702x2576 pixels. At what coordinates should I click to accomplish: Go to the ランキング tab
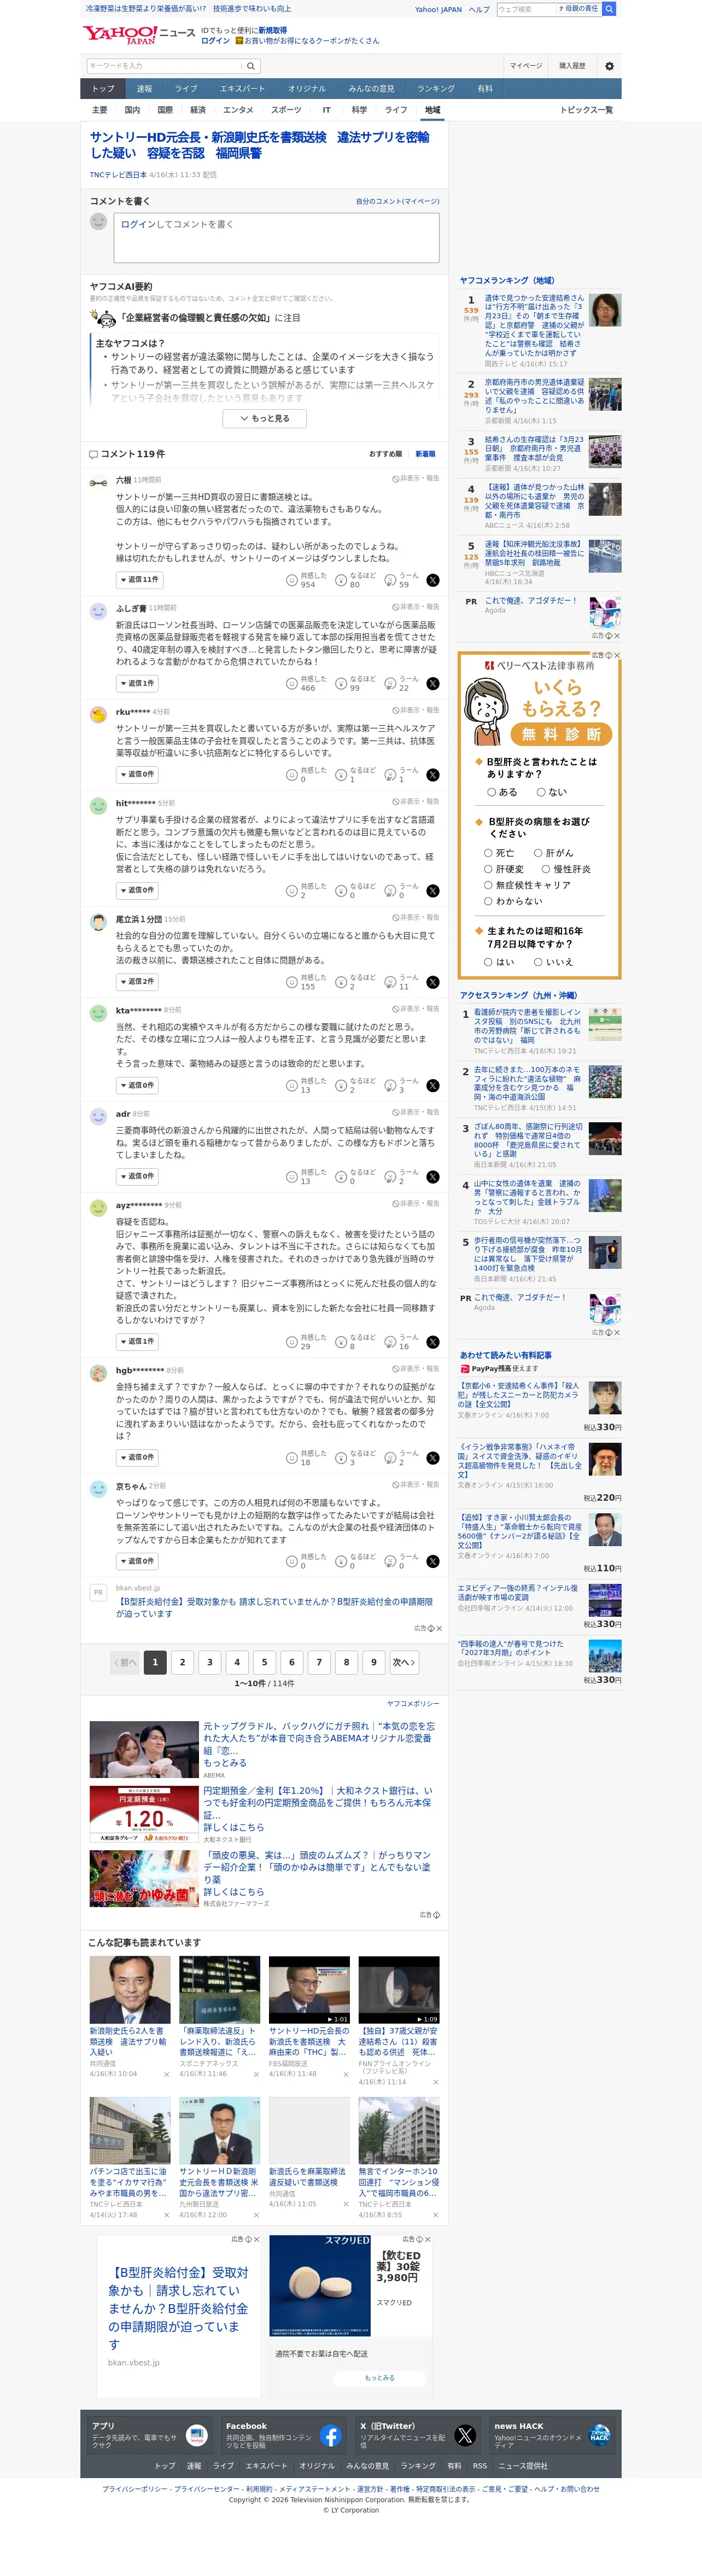[436, 89]
